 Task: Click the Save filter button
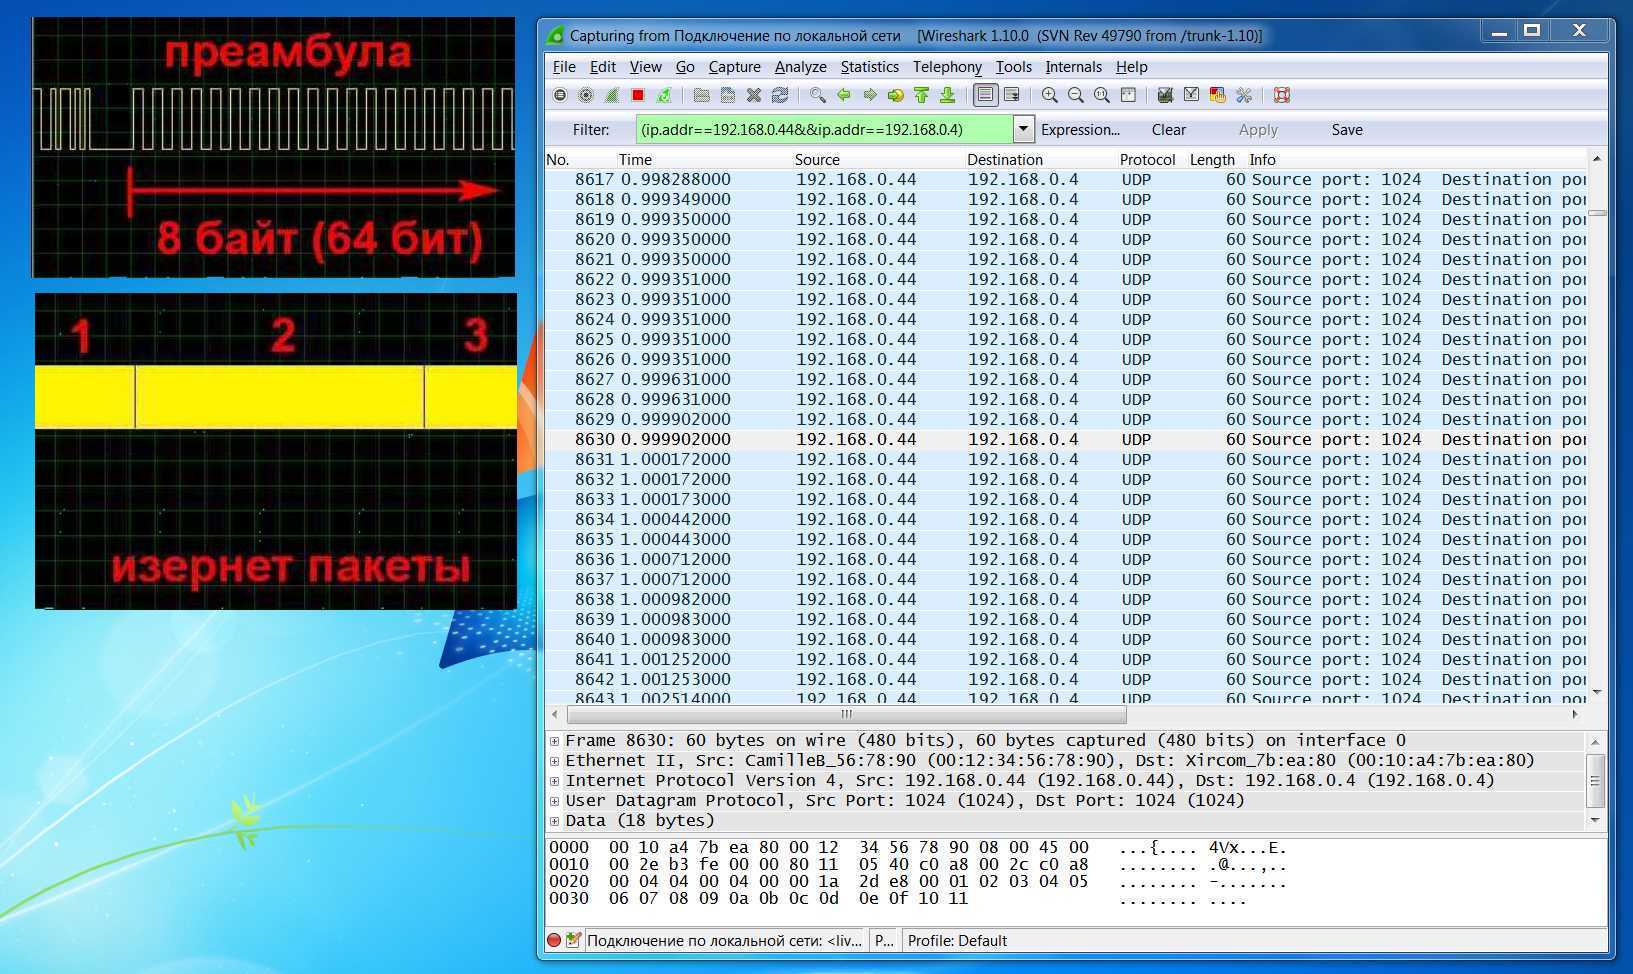tap(1347, 130)
